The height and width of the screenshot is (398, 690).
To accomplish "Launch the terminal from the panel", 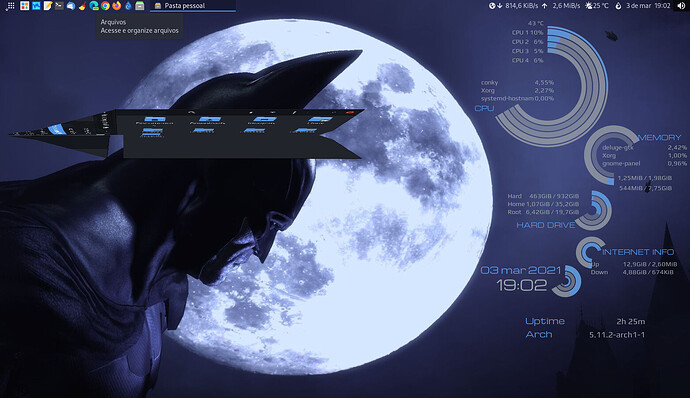I will 59,6.
